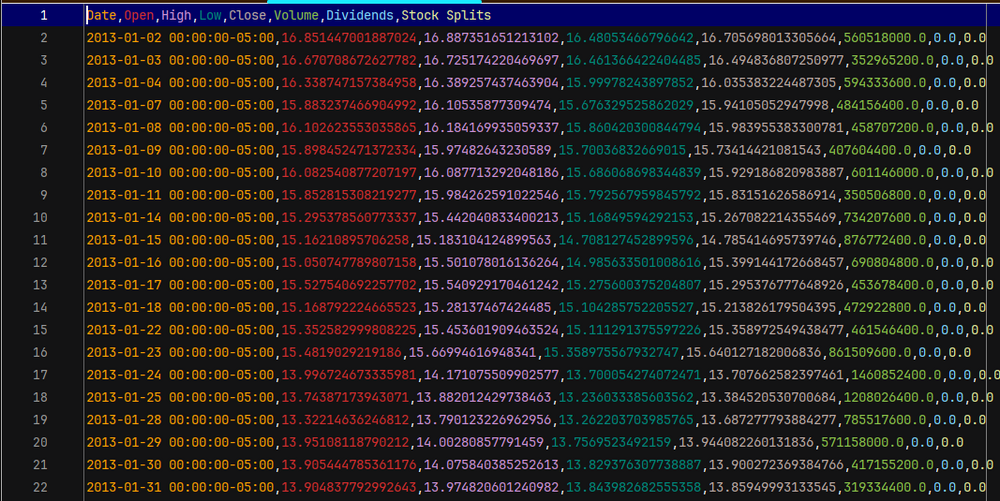1000x501 pixels.
Task: Click the Volume column header word
Action: tap(297, 15)
